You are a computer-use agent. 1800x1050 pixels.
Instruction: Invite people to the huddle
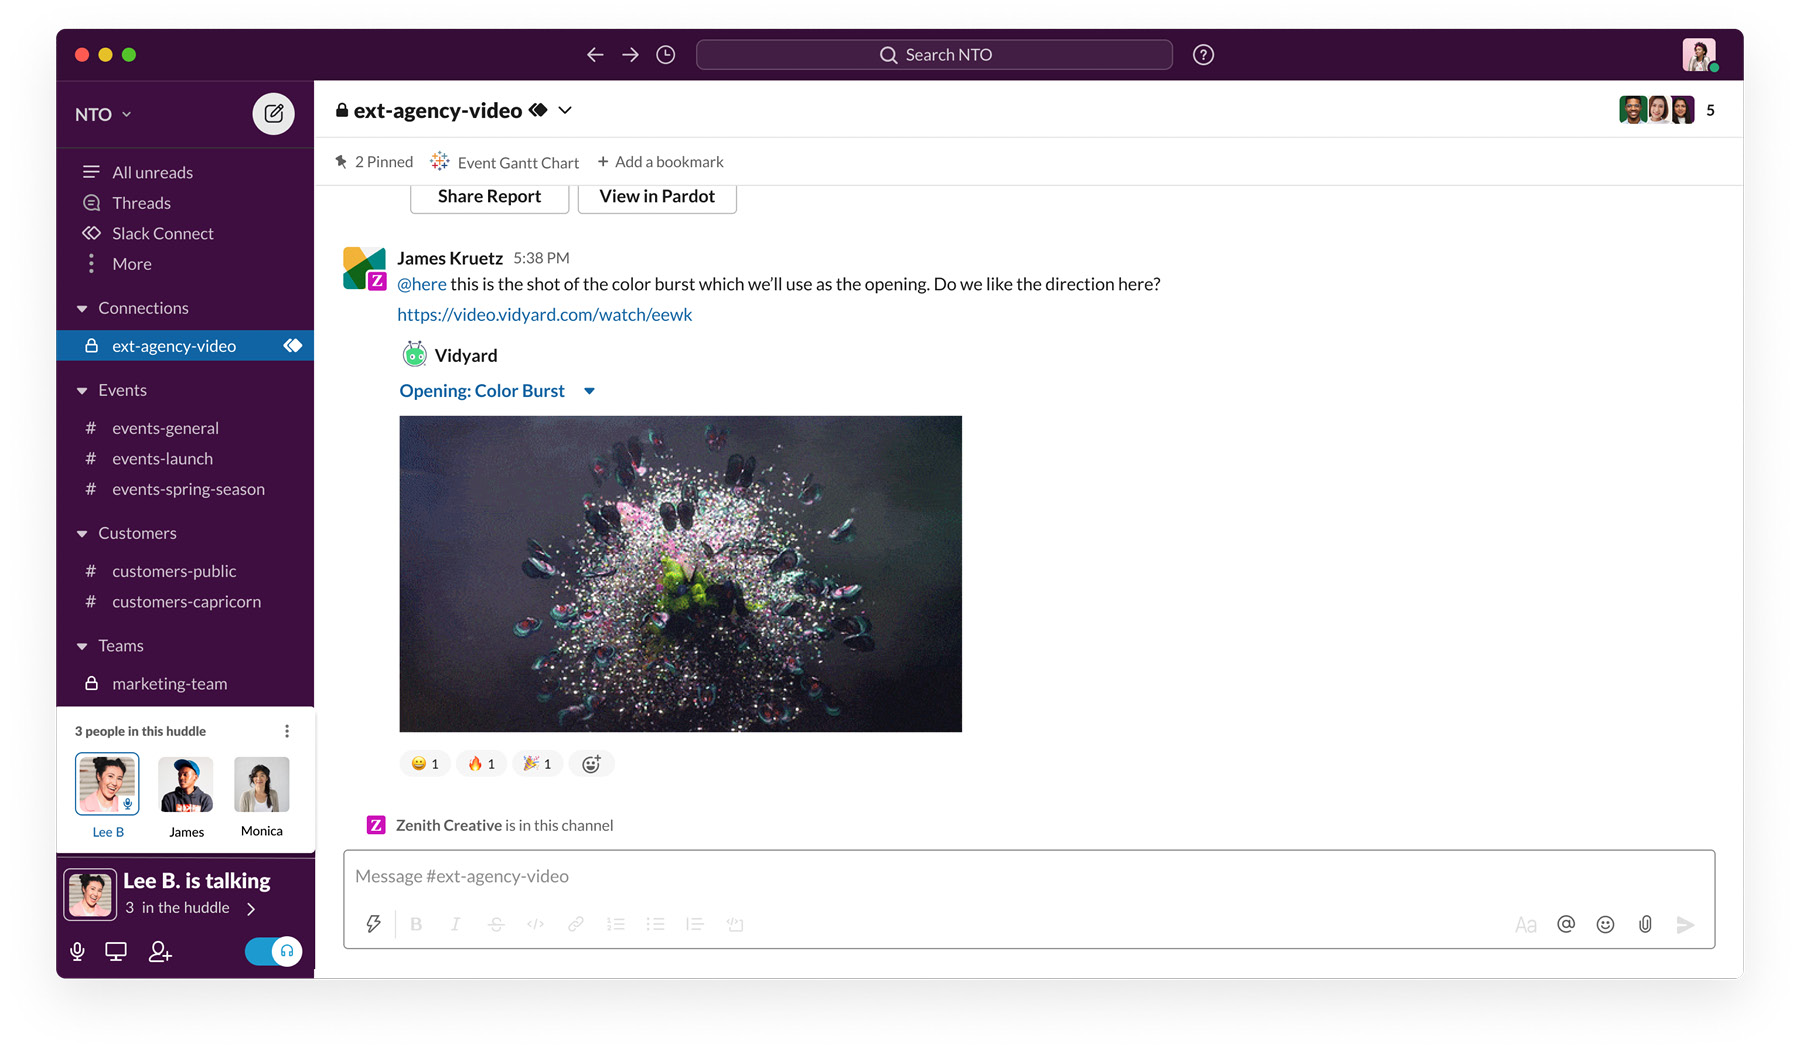tap(160, 951)
